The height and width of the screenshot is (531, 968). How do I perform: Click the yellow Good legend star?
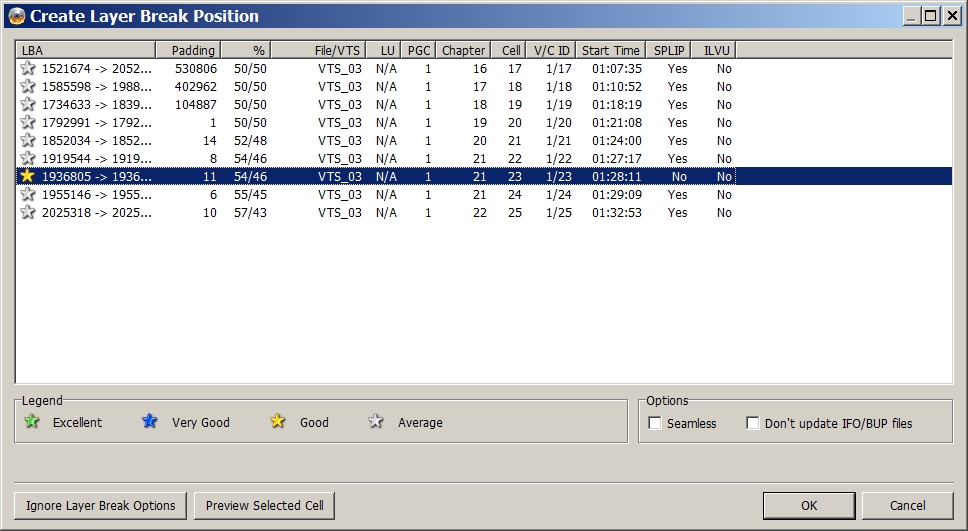point(278,422)
